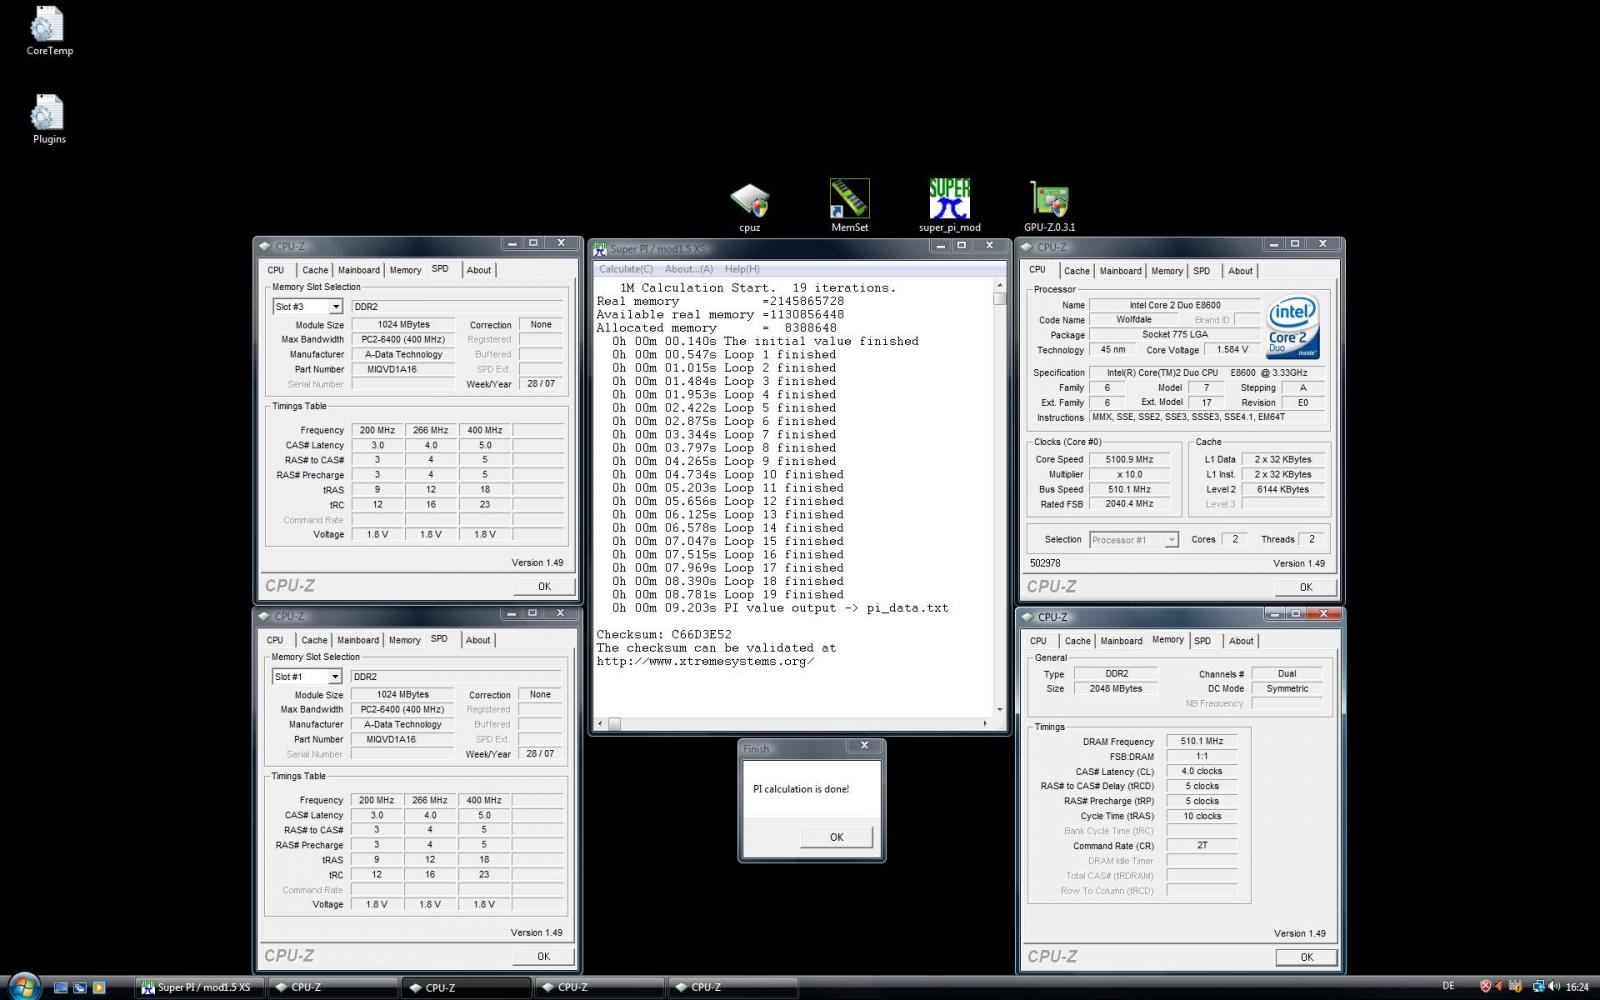Switch to About tab in Slot #3 CPU-Z window
1600x1000 pixels.
(x=479, y=270)
